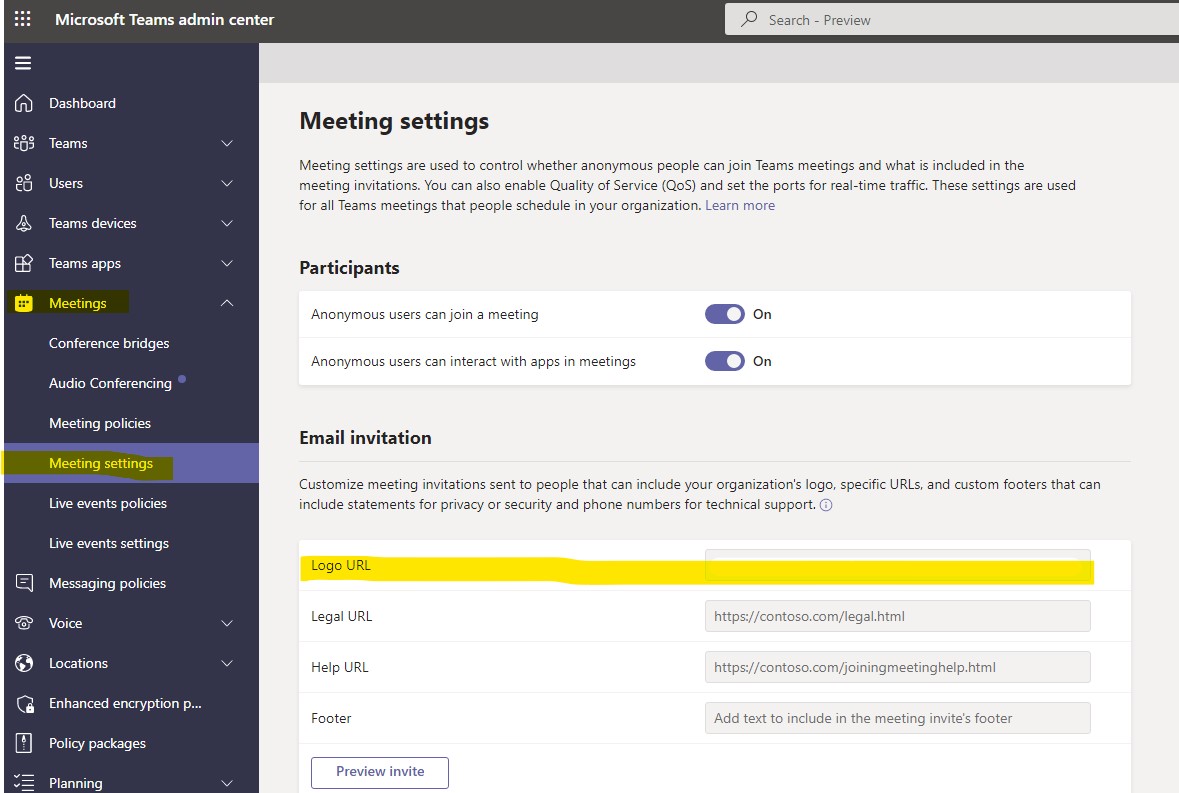The image size is (1179, 793).
Task: Toggle Anonymous users can interact with apps
Action: (725, 362)
